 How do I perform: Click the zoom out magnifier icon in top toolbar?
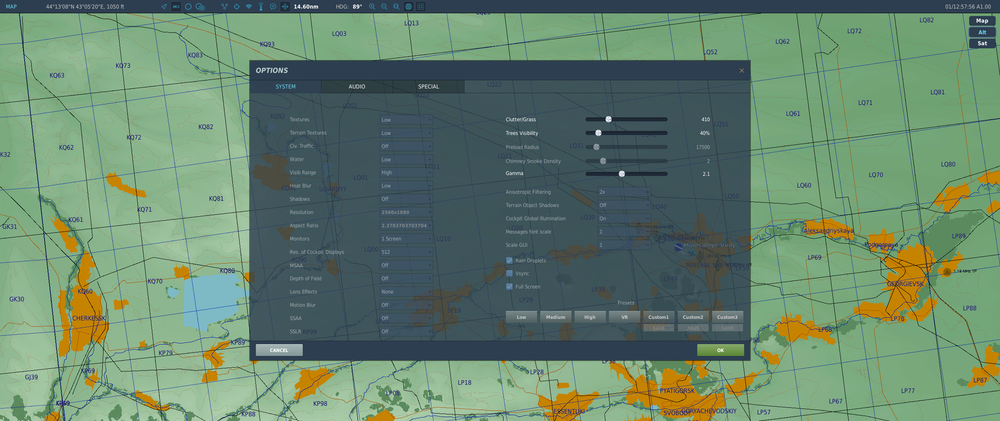(x=384, y=6)
